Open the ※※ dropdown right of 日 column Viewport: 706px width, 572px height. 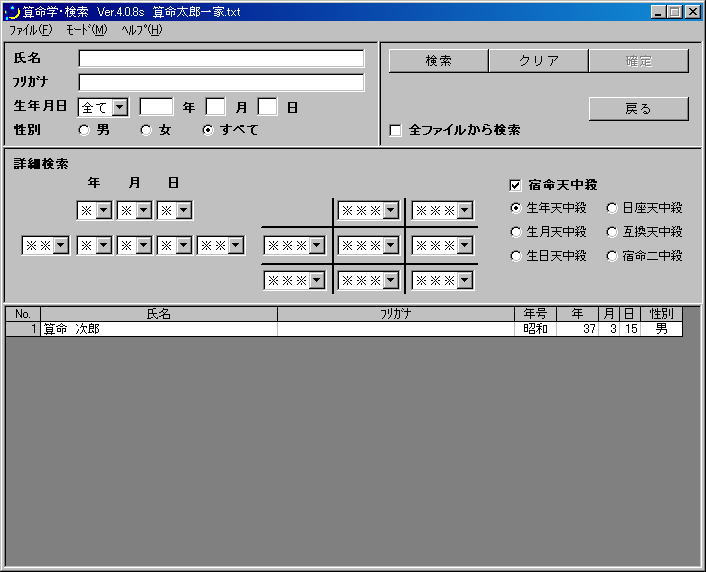(x=236, y=245)
